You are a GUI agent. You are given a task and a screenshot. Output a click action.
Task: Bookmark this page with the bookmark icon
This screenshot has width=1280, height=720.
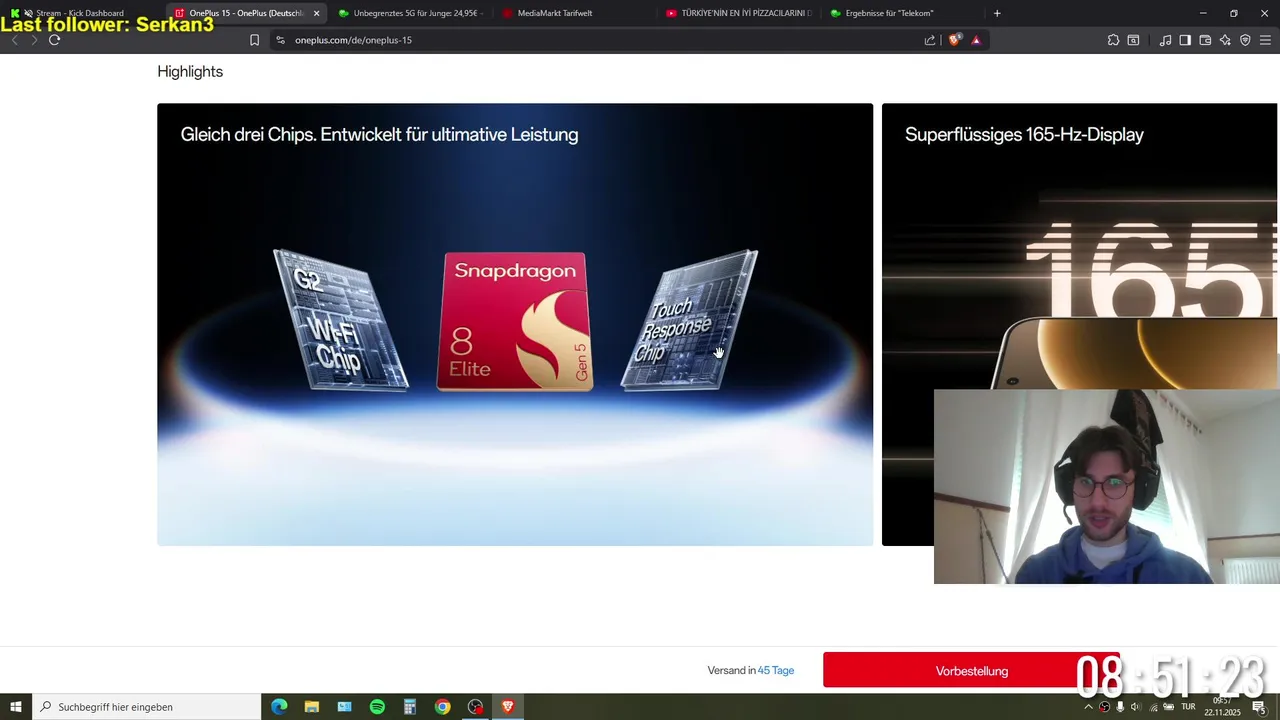(254, 40)
